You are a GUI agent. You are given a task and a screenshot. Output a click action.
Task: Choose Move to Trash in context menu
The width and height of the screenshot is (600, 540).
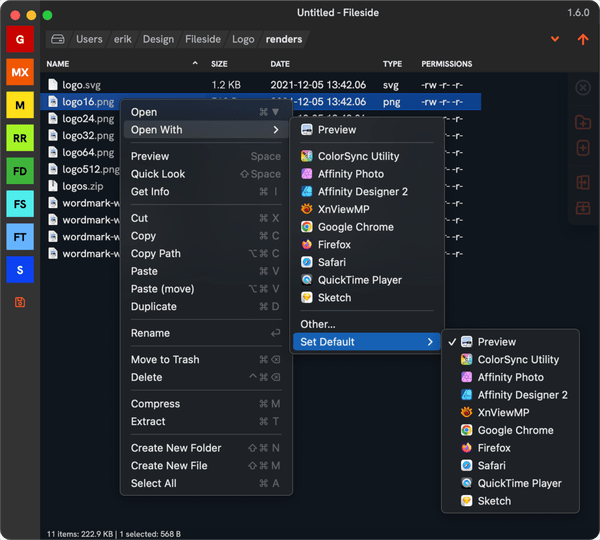pyautogui.click(x=206, y=359)
